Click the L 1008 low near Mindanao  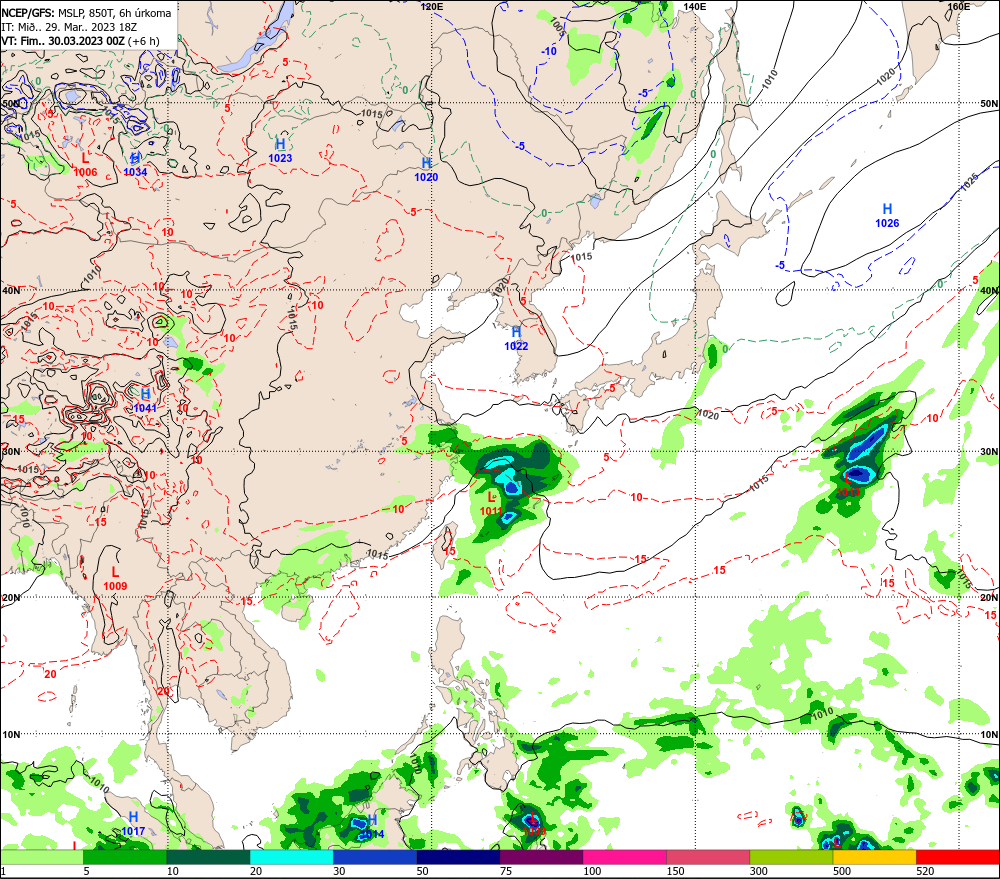pyautogui.click(x=534, y=824)
